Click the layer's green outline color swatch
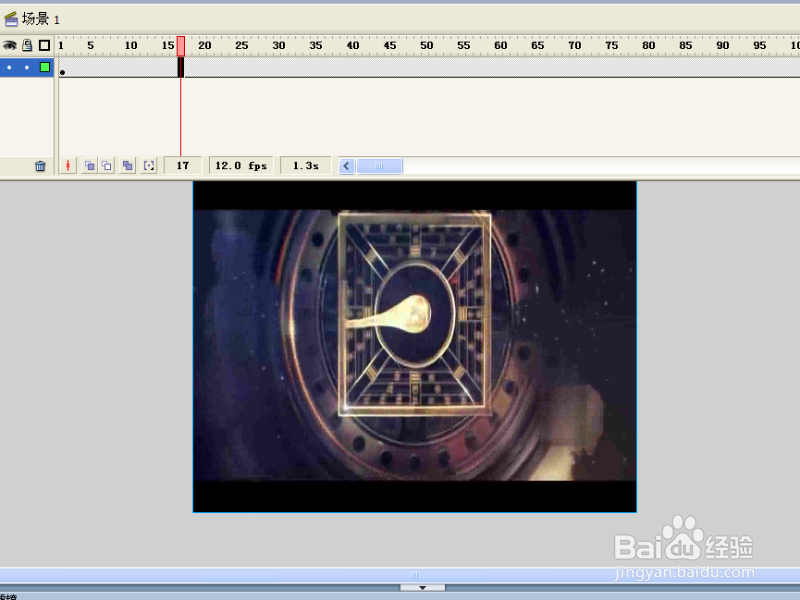 click(x=45, y=67)
